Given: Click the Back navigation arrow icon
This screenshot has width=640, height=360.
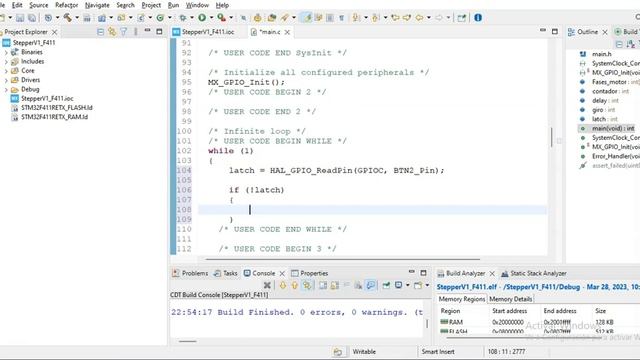Looking at the screenshot, I should pyautogui.click(x=419, y=18).
